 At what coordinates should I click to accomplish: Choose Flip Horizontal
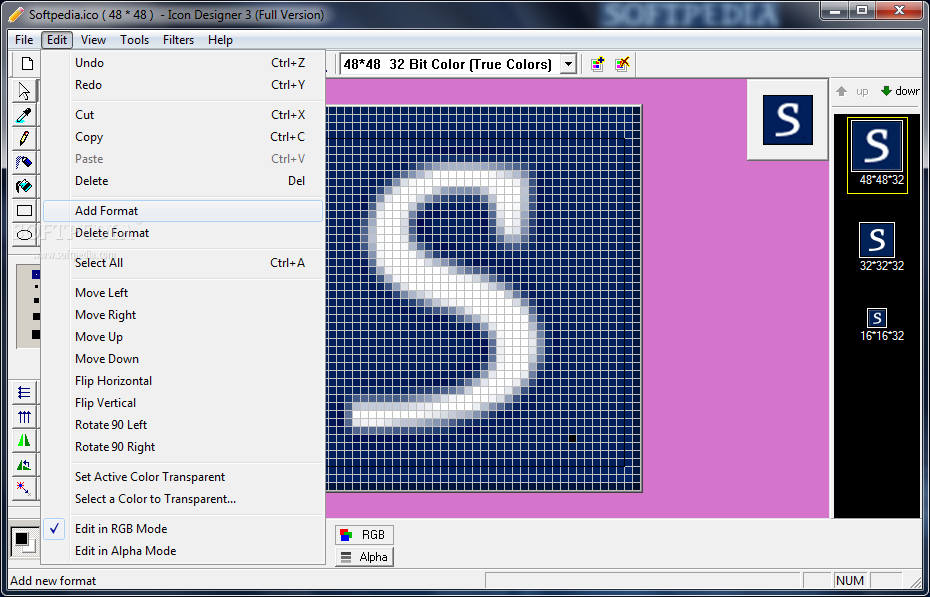point(183,381)
